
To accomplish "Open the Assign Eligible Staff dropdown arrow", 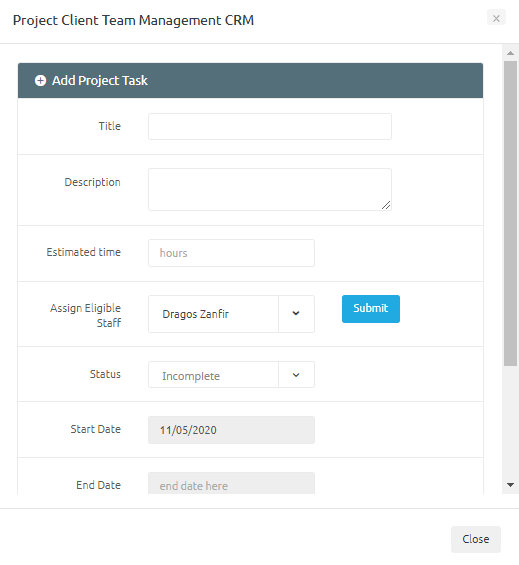I will pyautogui.click(x=296, y=314).
